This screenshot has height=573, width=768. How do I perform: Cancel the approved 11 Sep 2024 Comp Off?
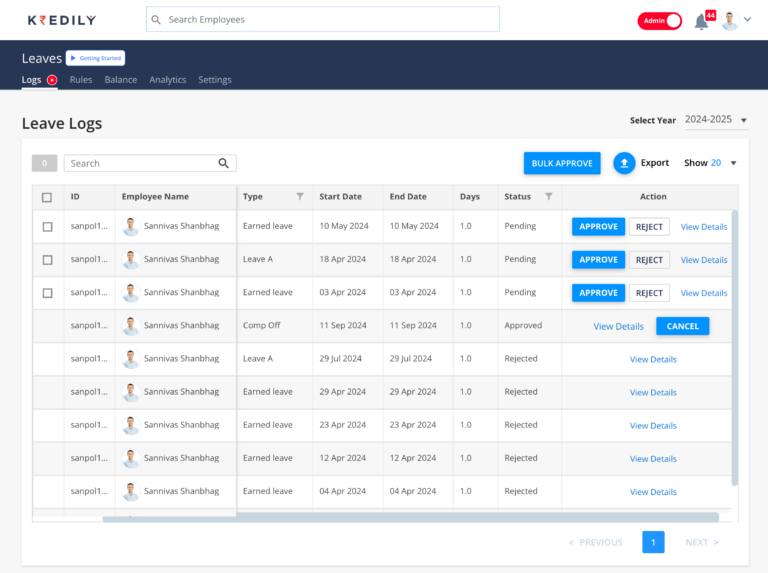[682, 326]
